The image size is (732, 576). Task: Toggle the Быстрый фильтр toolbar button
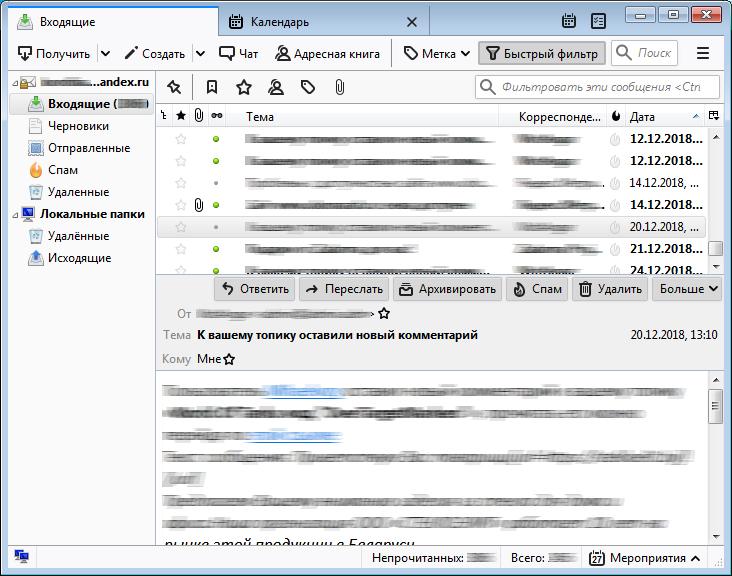pyautogui.click(x=541, y=53)
